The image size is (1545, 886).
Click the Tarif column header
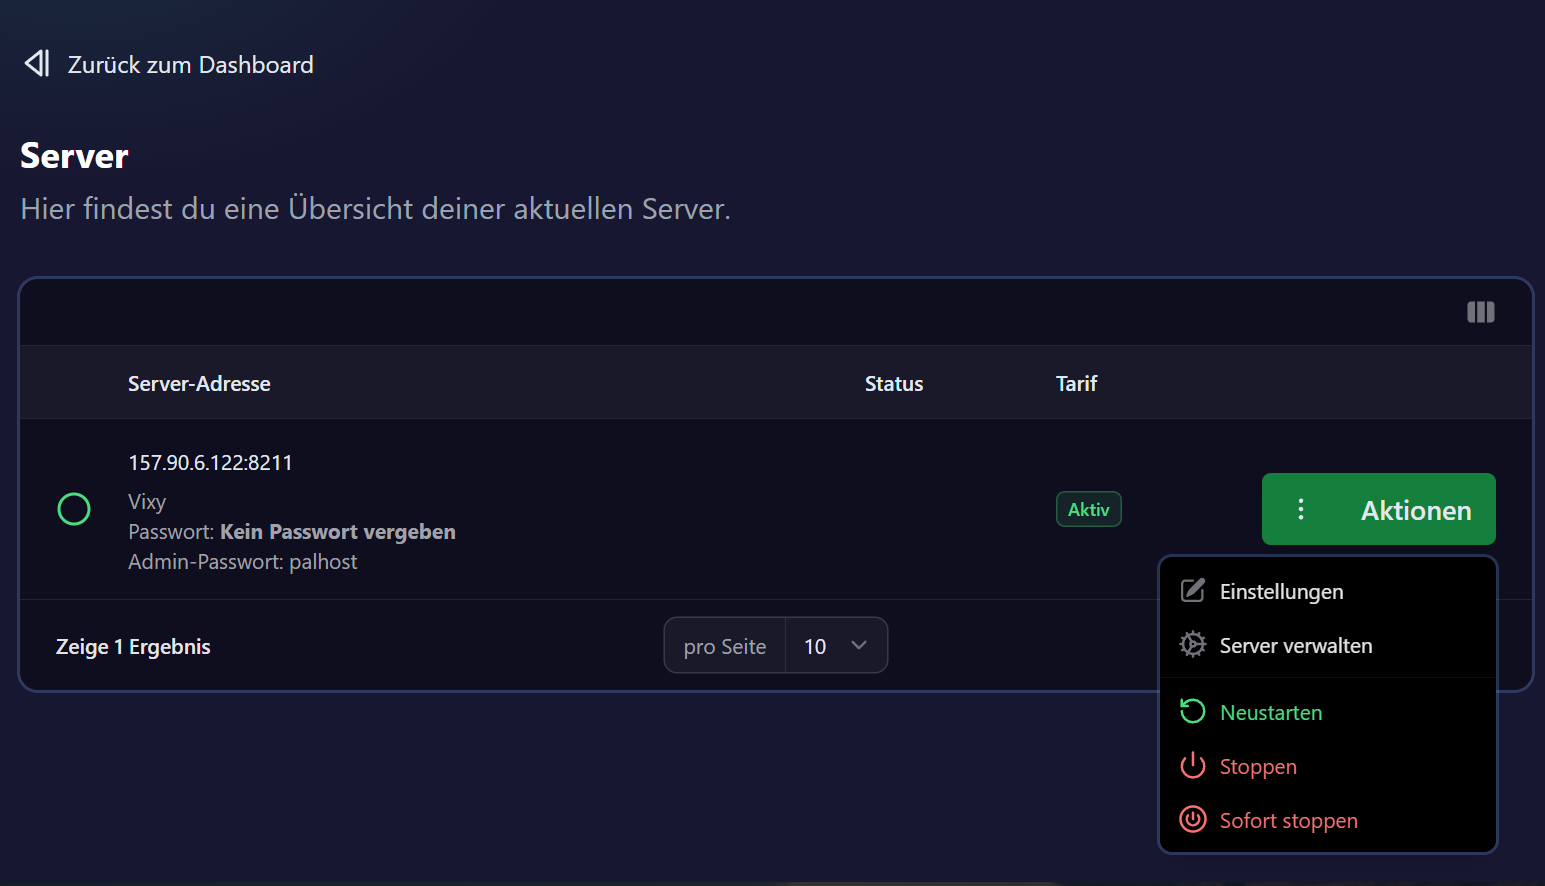pos(1076,384)
